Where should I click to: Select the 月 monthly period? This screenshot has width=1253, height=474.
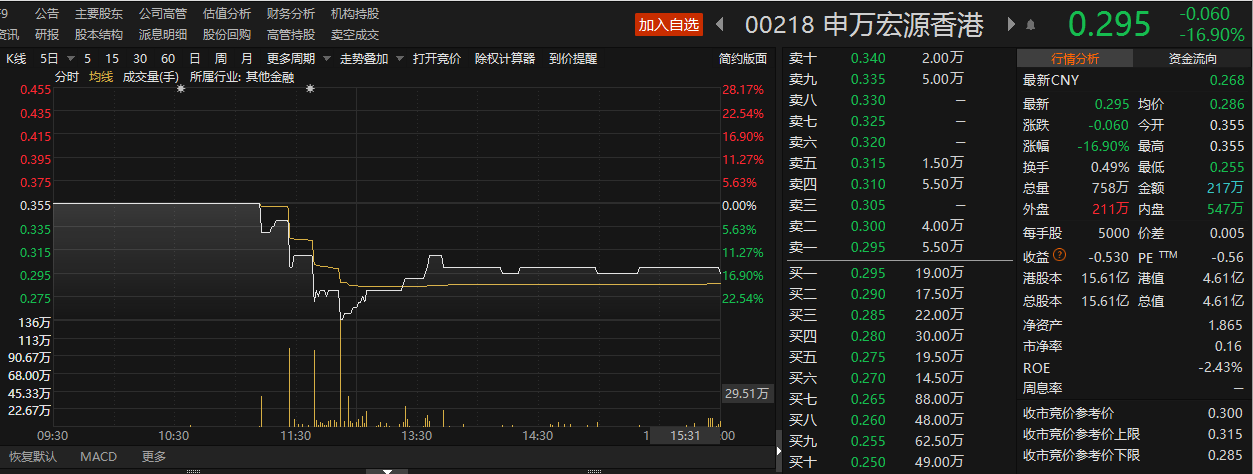coord(247,59)
